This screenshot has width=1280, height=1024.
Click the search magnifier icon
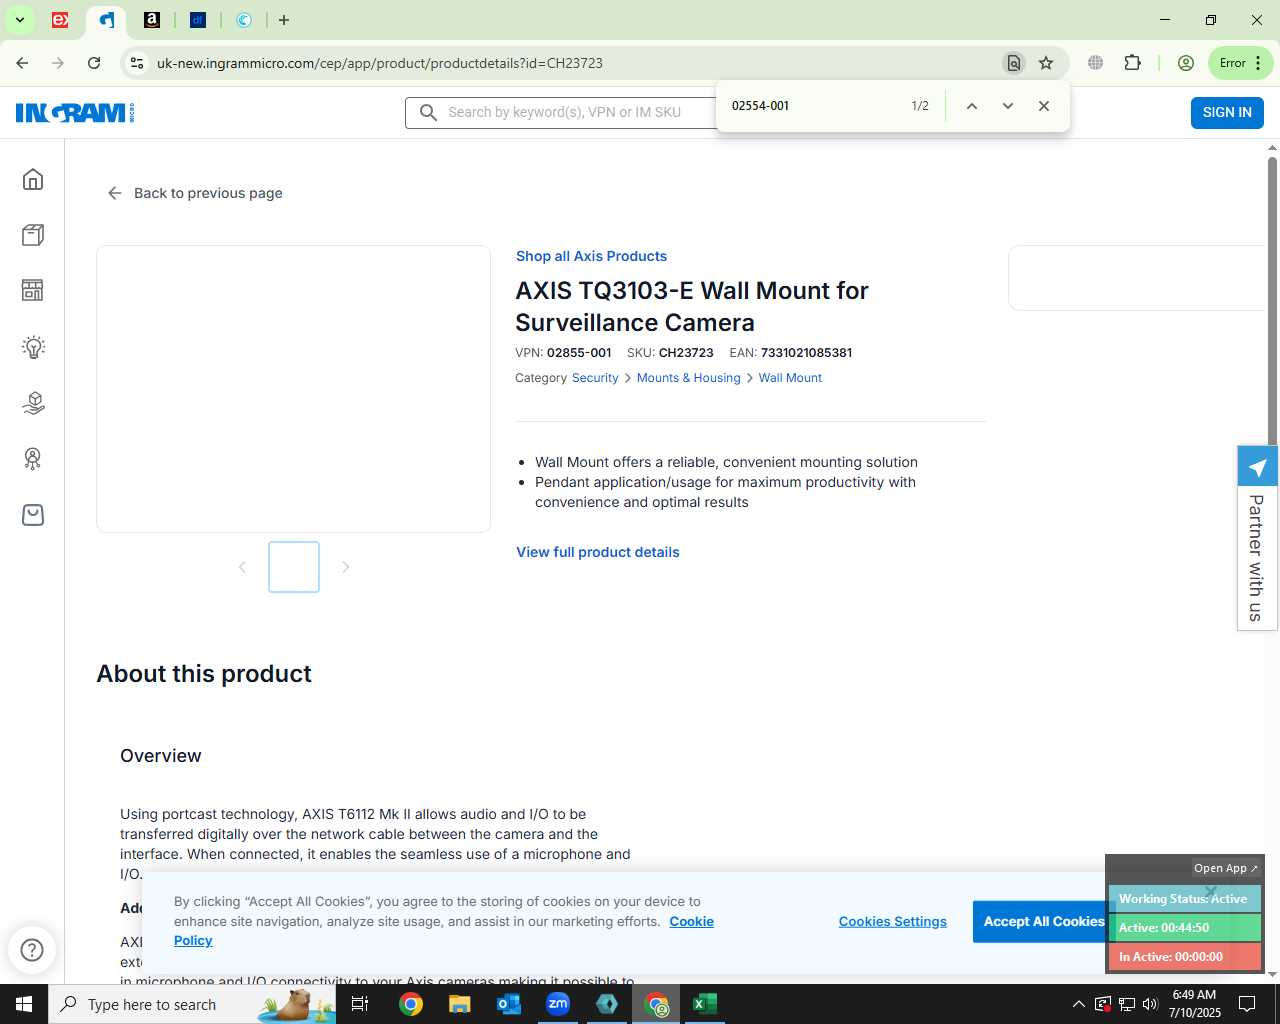pyautogui.click(x=428, y=113)
